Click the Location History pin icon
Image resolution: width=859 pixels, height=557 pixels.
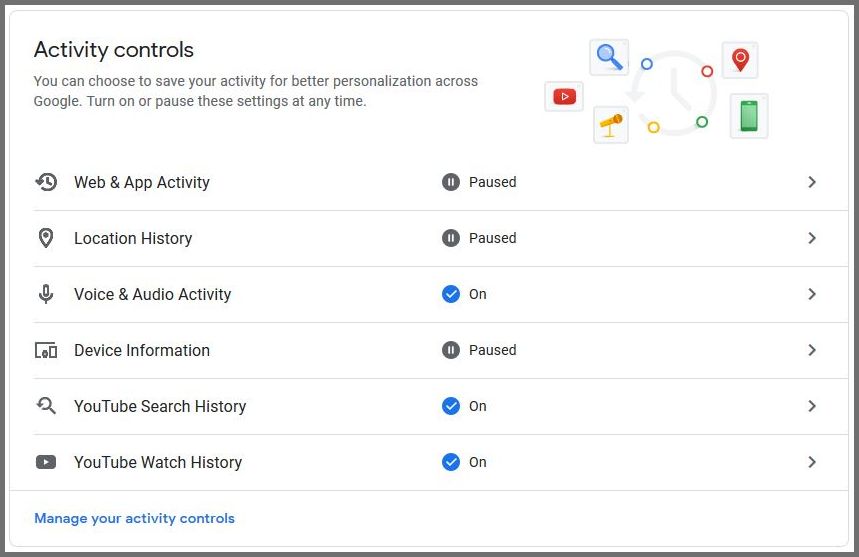tap(46, 238)
